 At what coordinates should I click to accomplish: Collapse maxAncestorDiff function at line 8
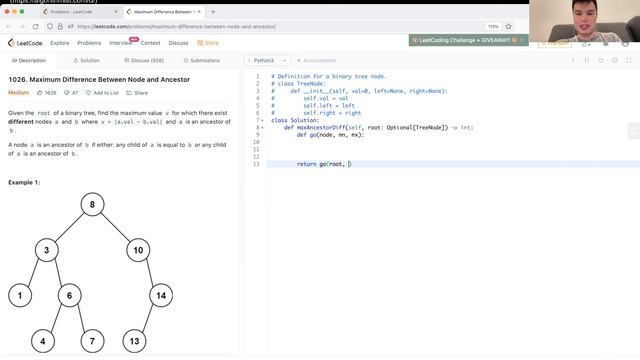click(x=262, y=128)
